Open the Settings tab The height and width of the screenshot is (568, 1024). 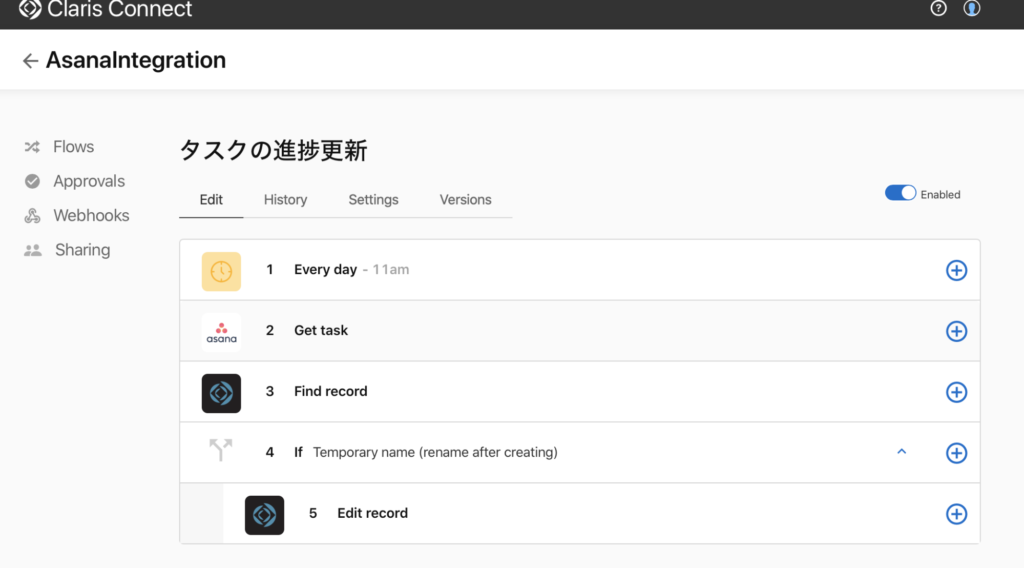[x=373, y=200]
